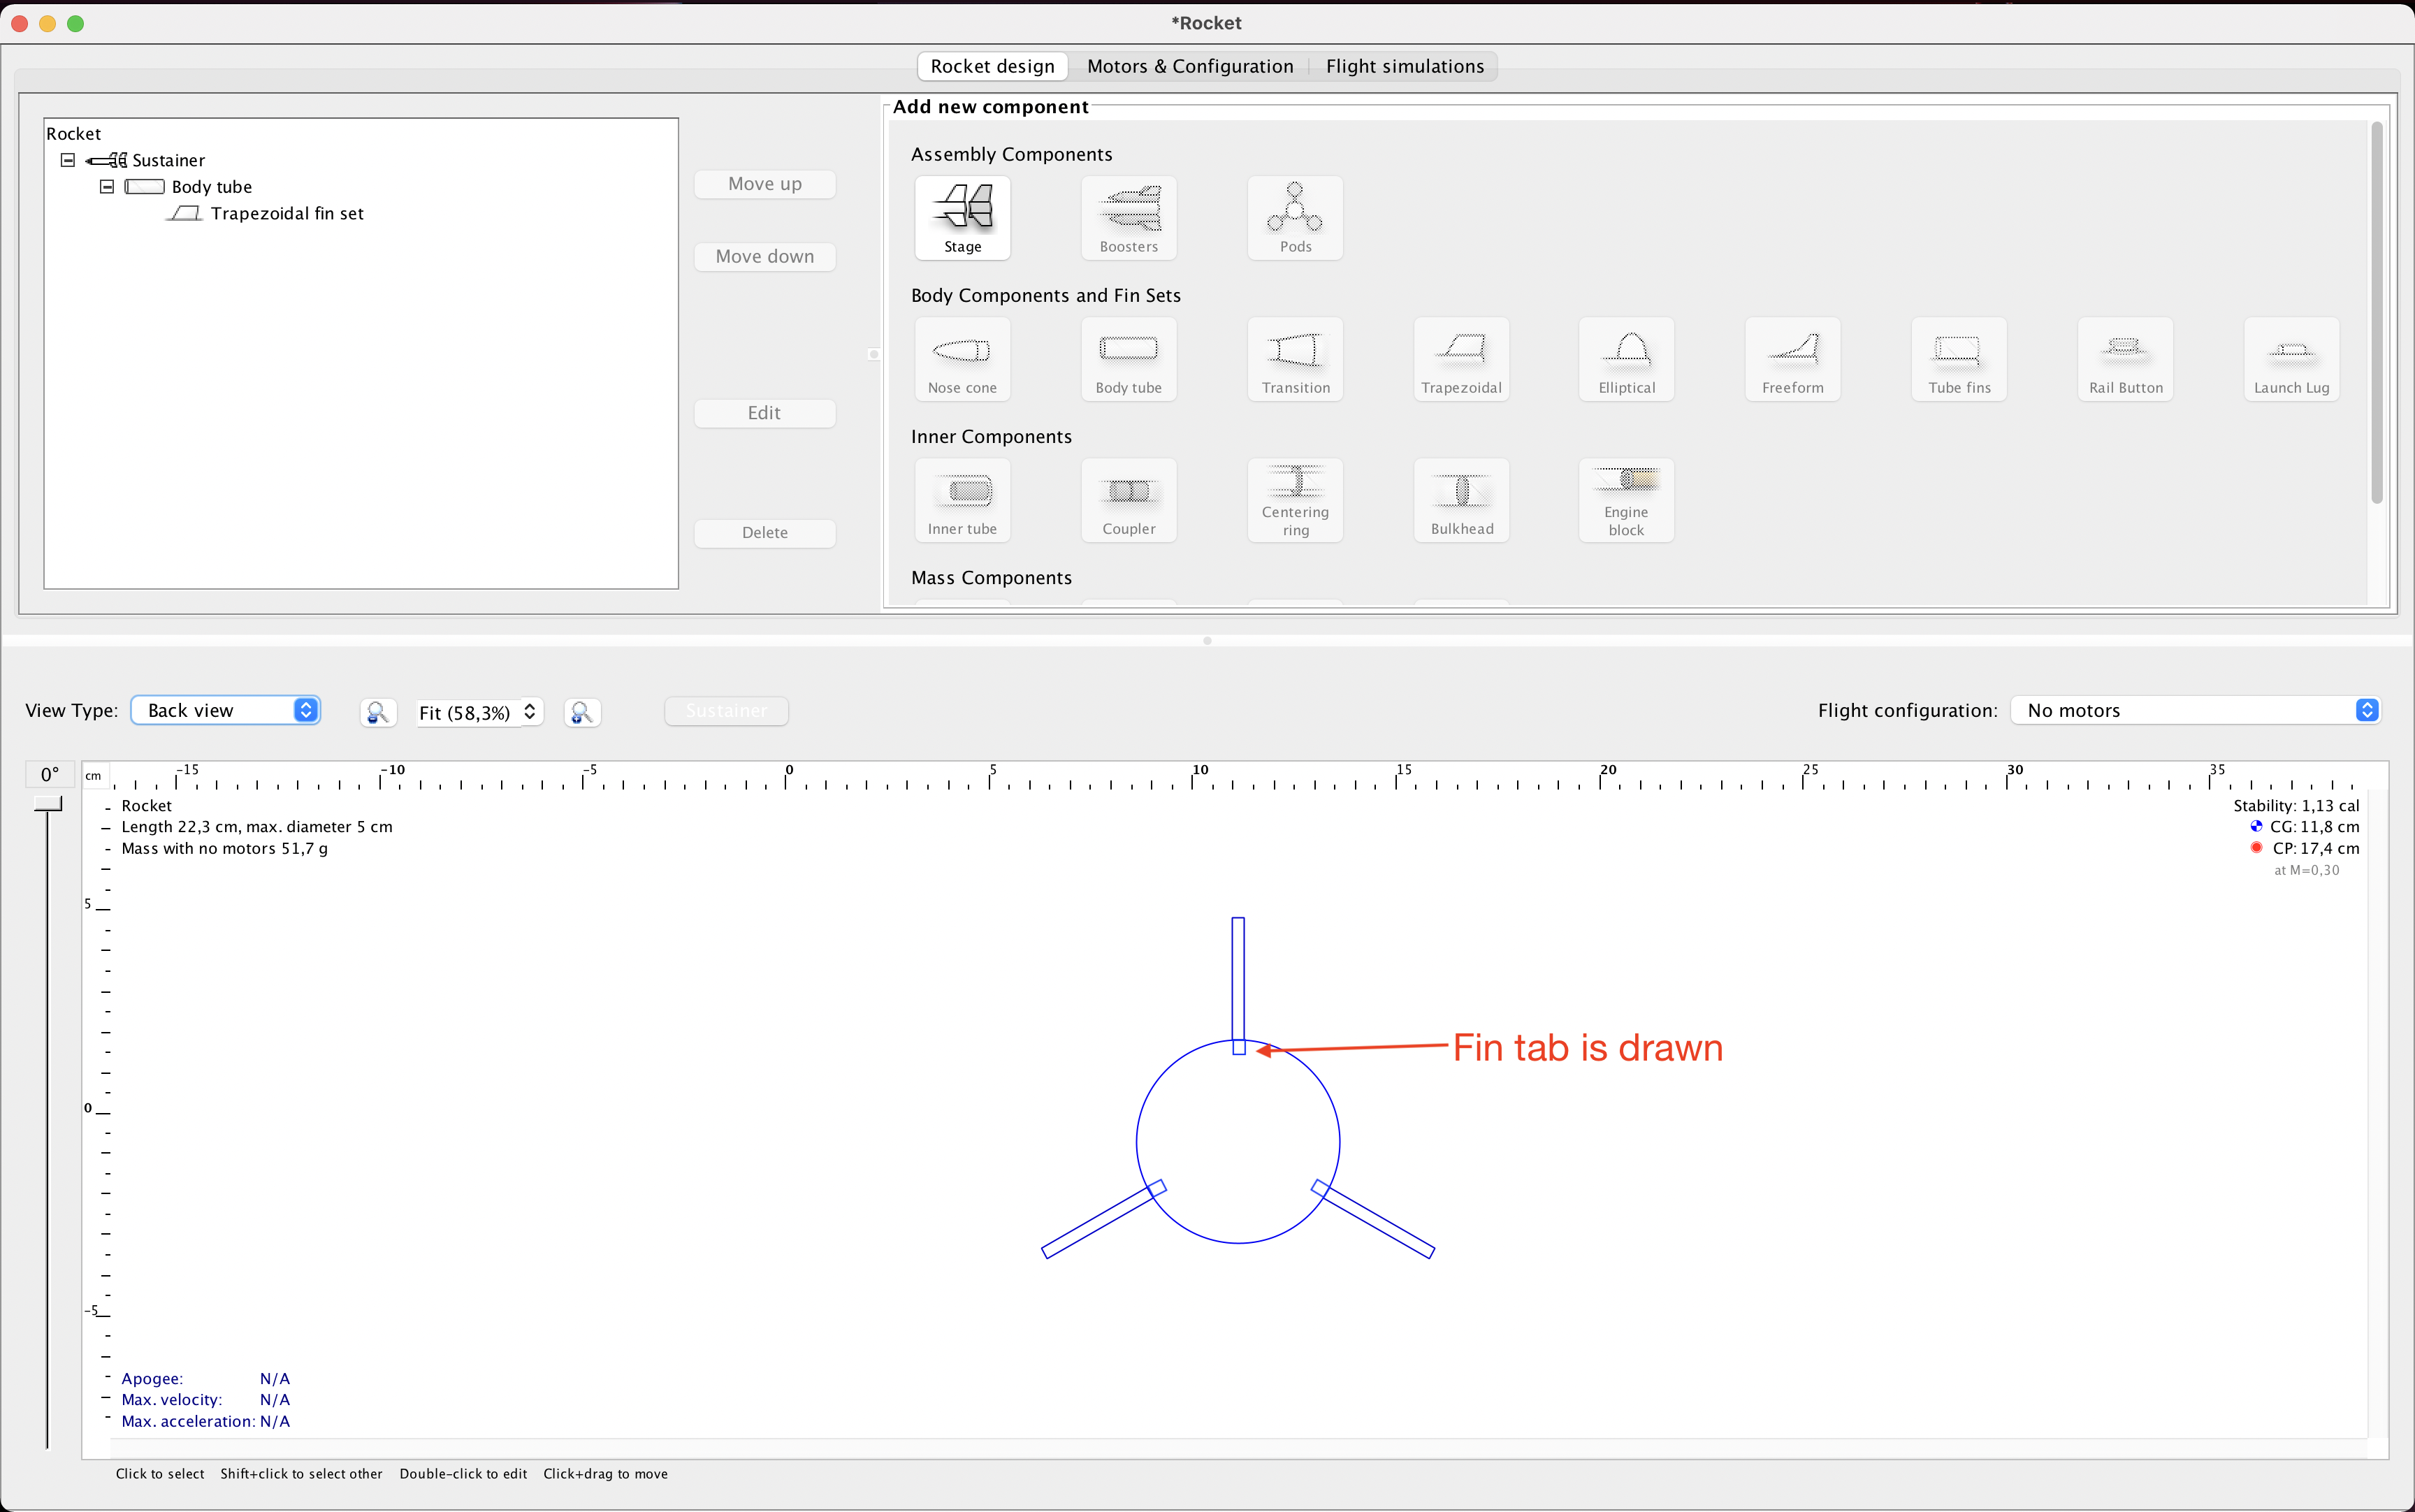Image resolution: width=2415 pixels, height=1512 pixels.
Task: Collapse the Sustainer tree node
Action: [68, 160]
